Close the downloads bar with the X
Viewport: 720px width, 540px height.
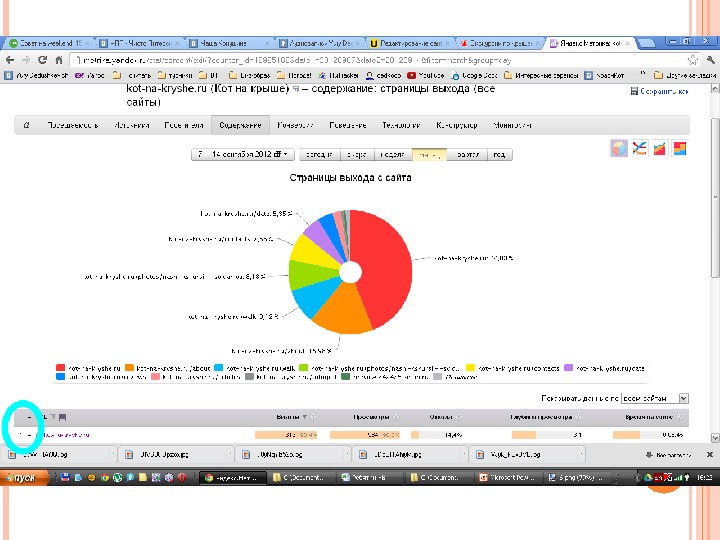pos(709,455)
